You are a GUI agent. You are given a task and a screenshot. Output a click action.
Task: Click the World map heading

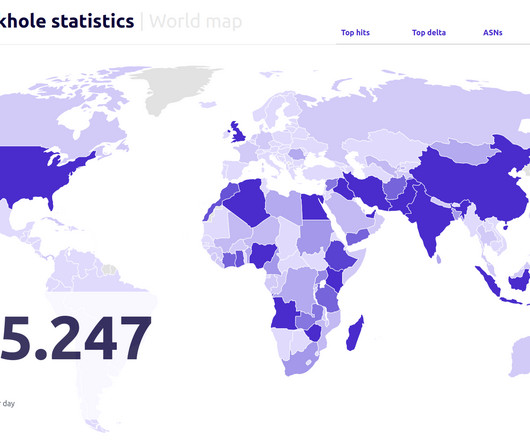point(196,21)
